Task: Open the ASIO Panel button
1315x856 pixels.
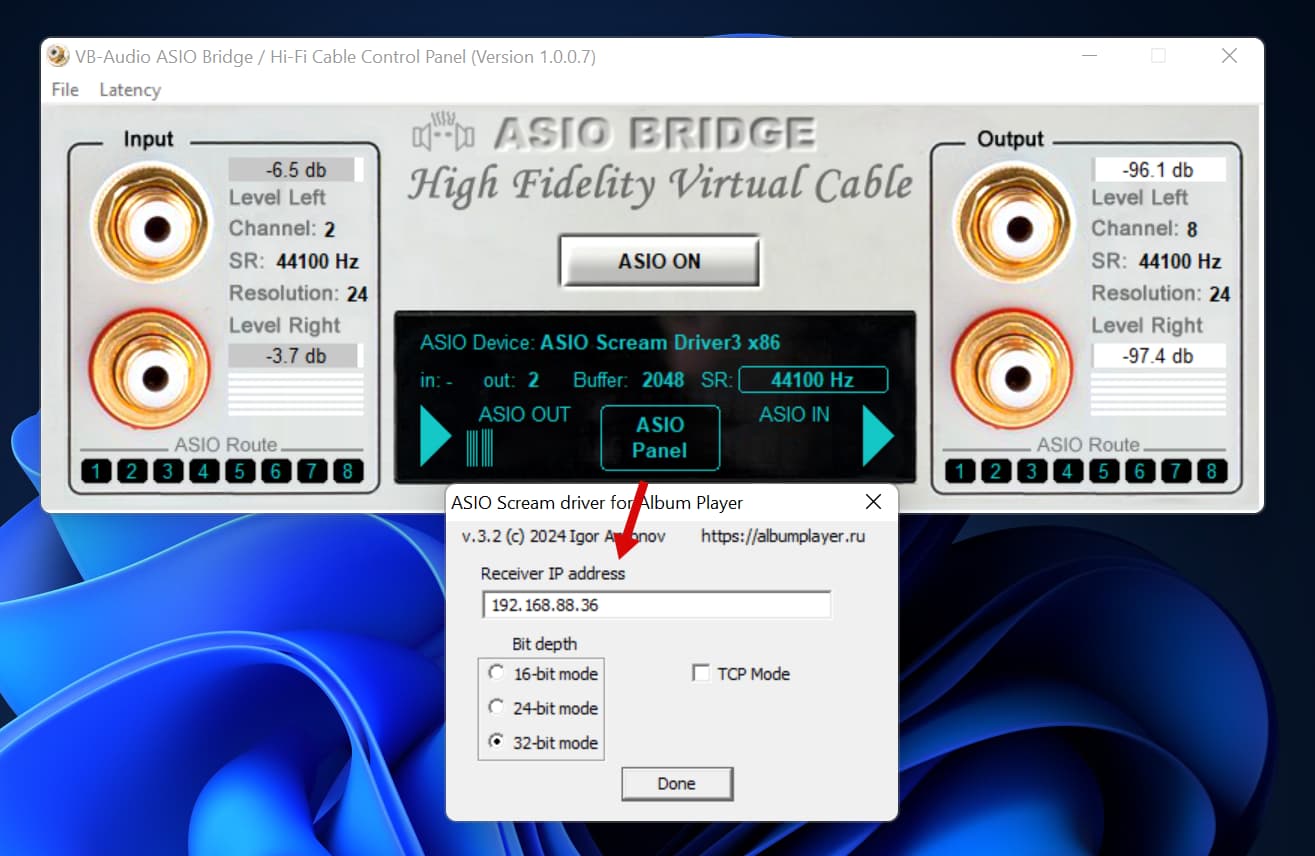Action: click(x=660, y=437)
